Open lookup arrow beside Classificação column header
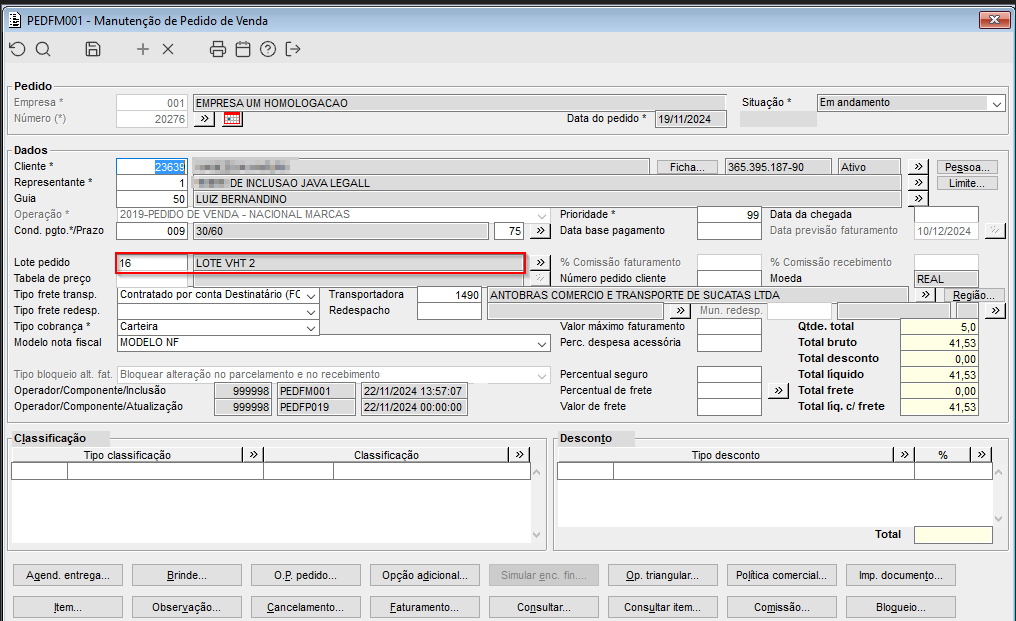The image size is (1016, 621). 520,454
